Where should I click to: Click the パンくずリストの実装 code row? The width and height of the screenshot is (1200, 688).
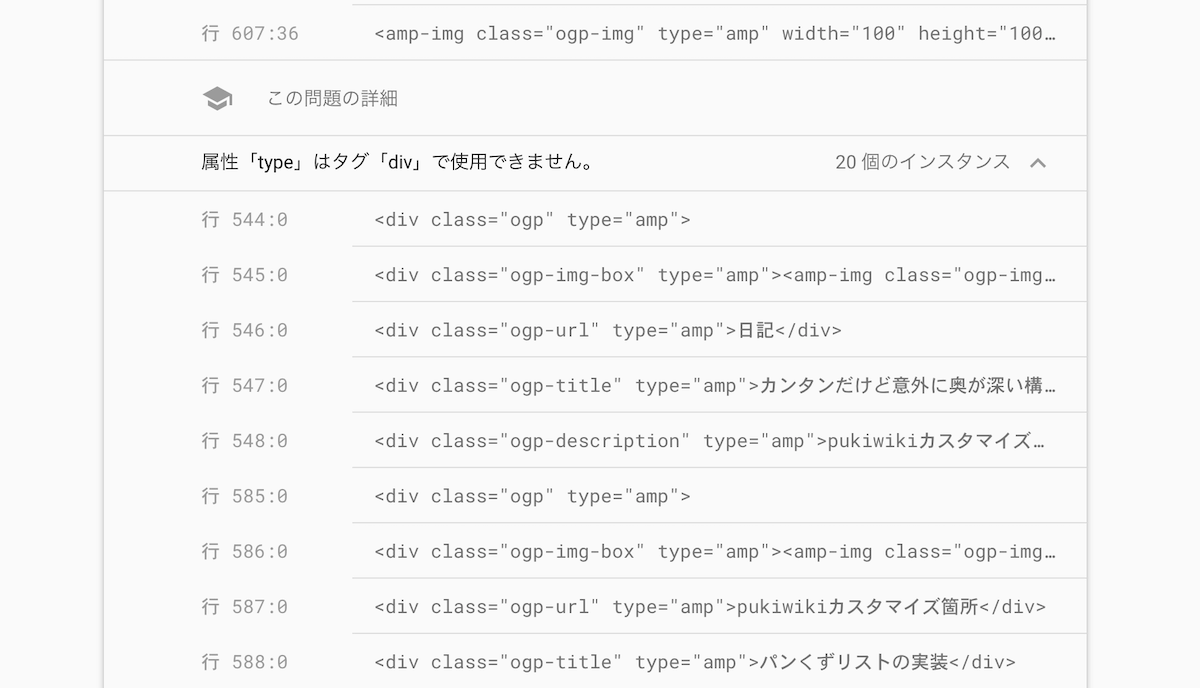600,661
